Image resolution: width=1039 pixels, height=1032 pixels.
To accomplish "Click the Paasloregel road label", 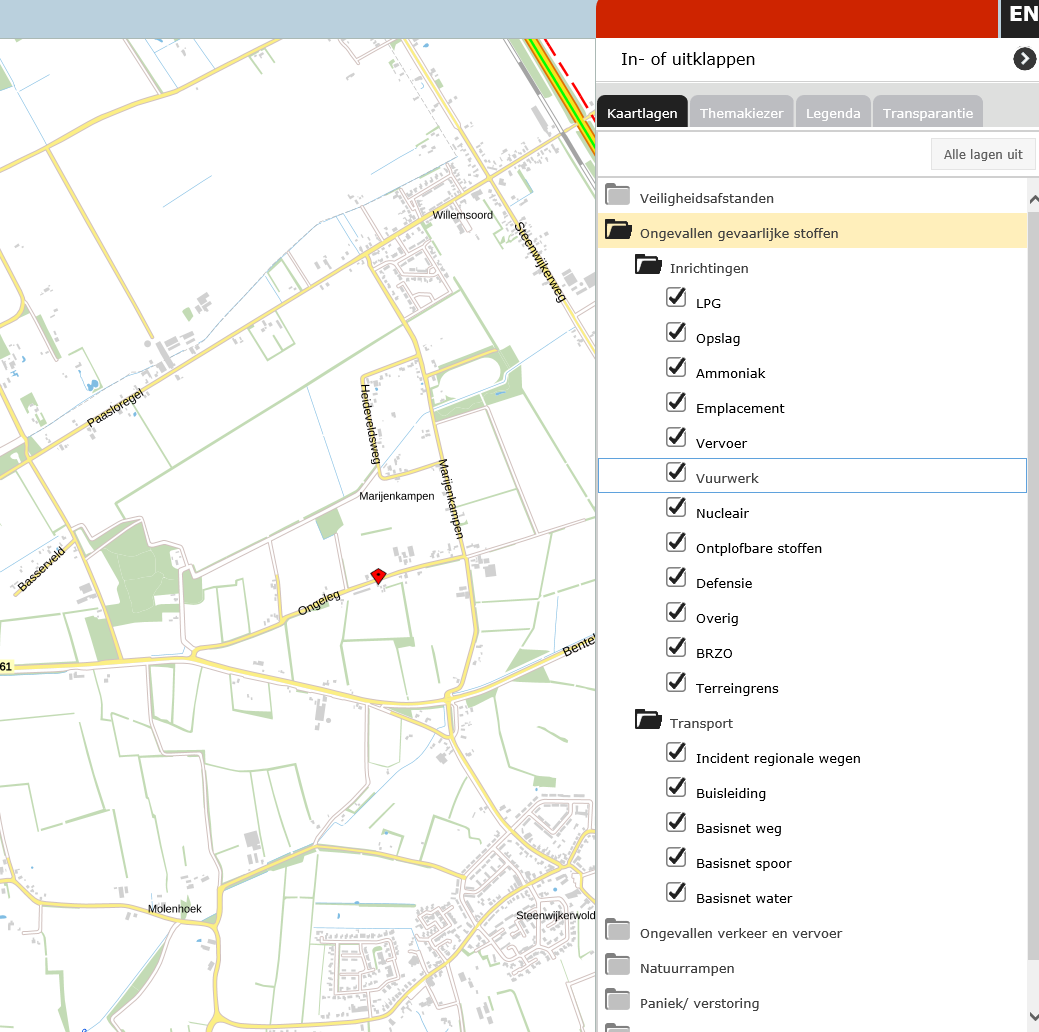I will pos(115,408).
